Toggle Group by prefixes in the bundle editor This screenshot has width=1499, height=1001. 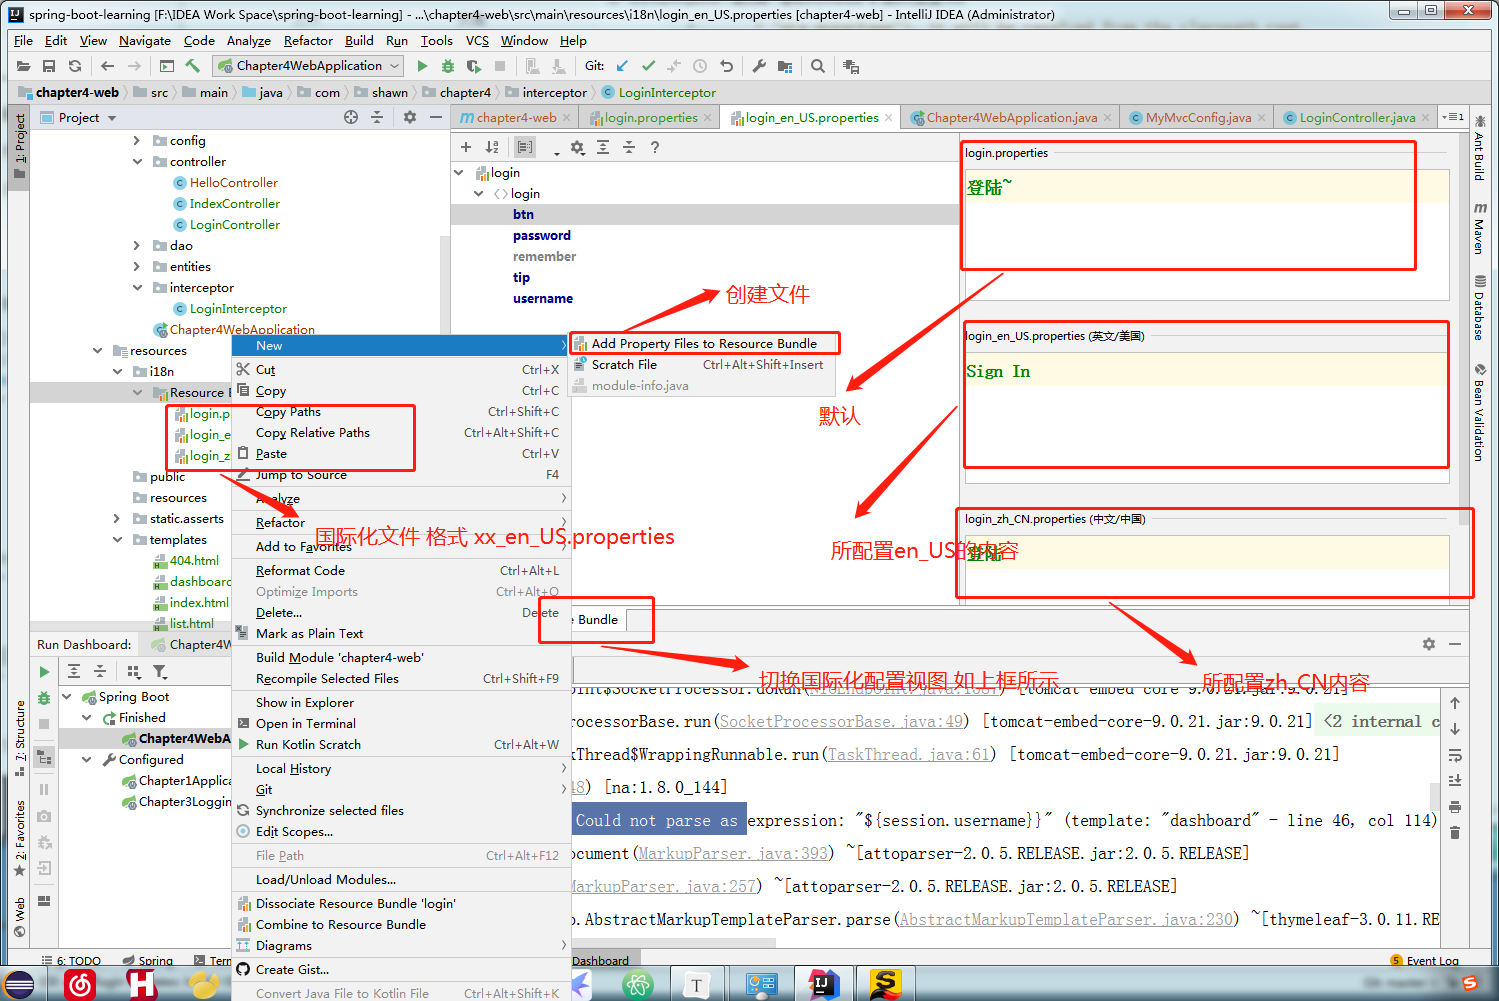525,147
